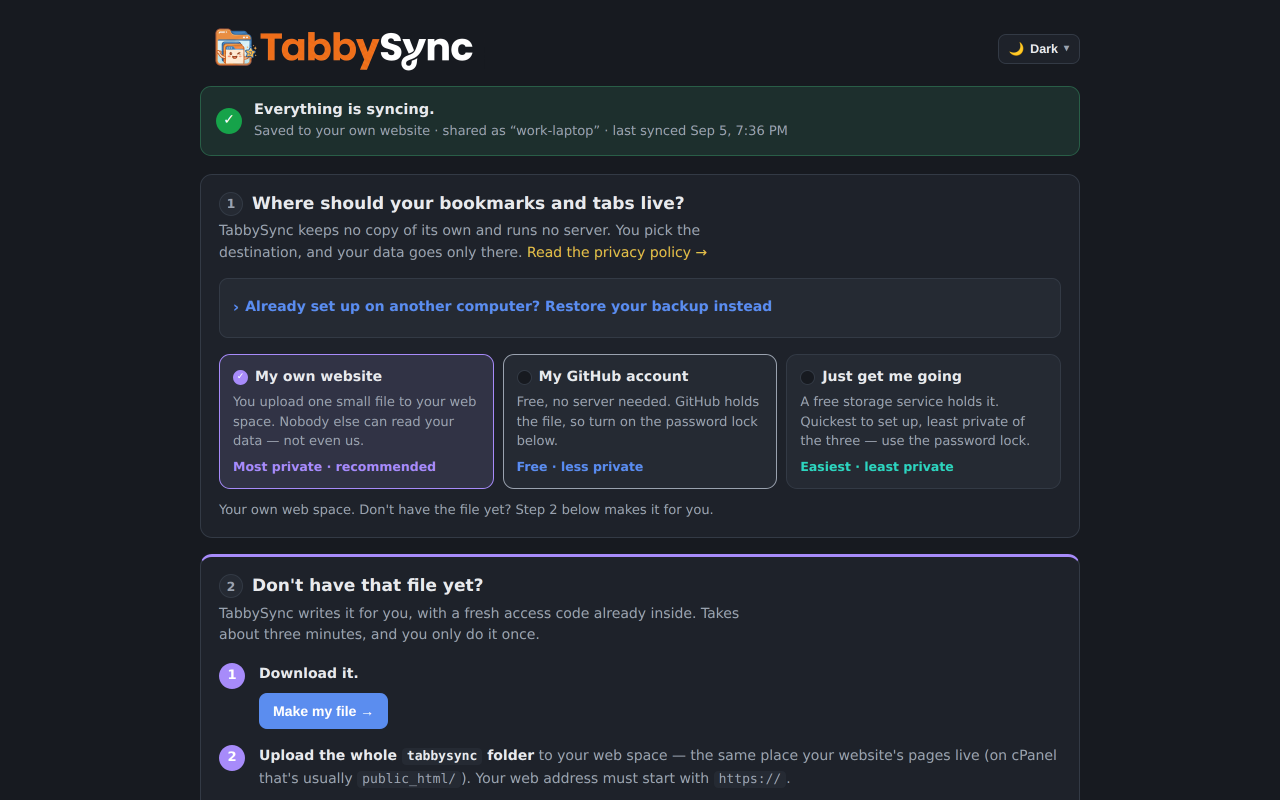Viewport: 1280px width, 800px height.
Task: Click the Don't have that file yet heading
Action: point(368,585)
